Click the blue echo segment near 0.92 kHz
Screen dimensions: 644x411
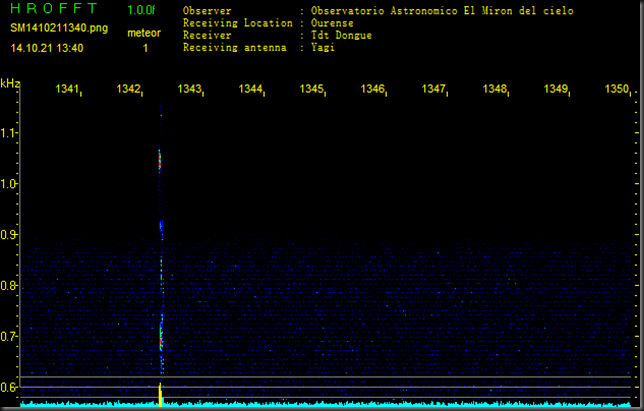[161, 225]
